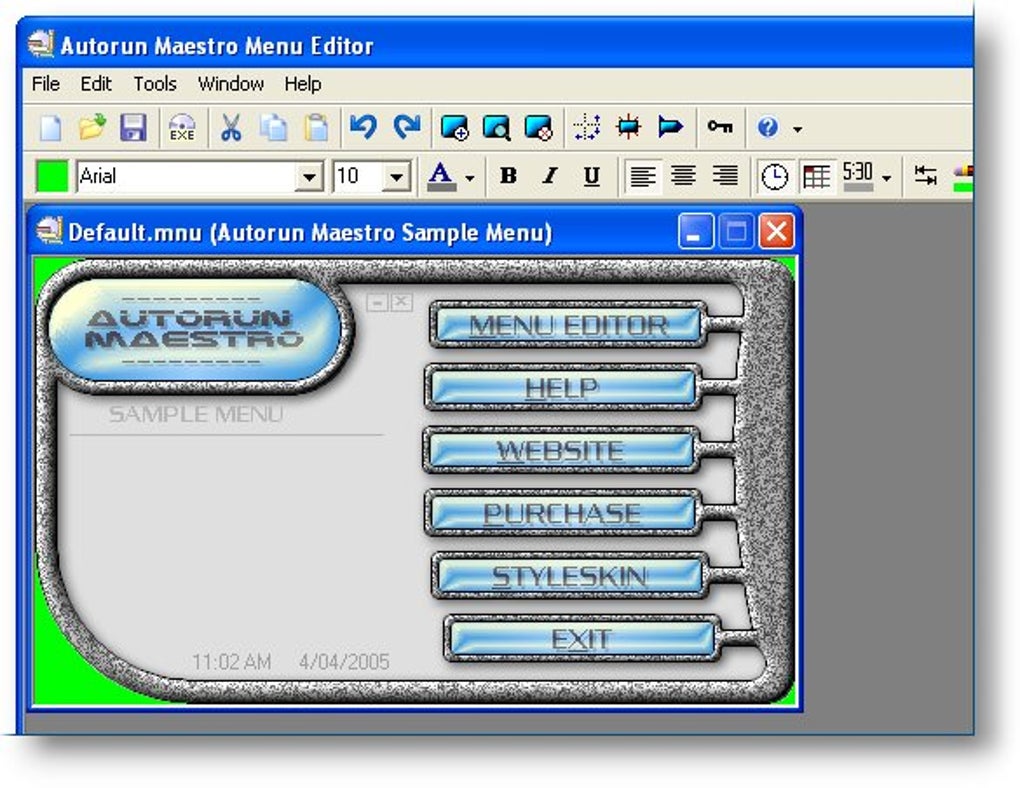This screenshot has height=788, width=1020.
Task: Click the flag icon in the toolbar
Action: (670, 126)
